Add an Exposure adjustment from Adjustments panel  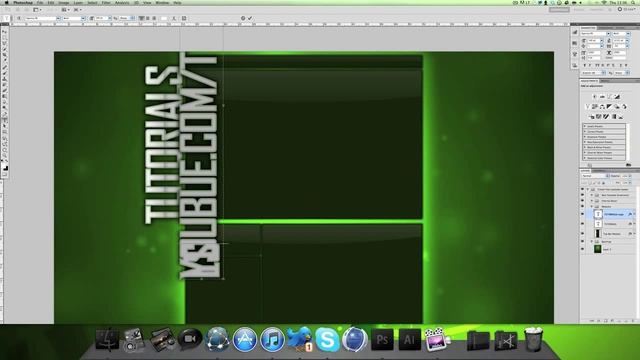[617, 97]
